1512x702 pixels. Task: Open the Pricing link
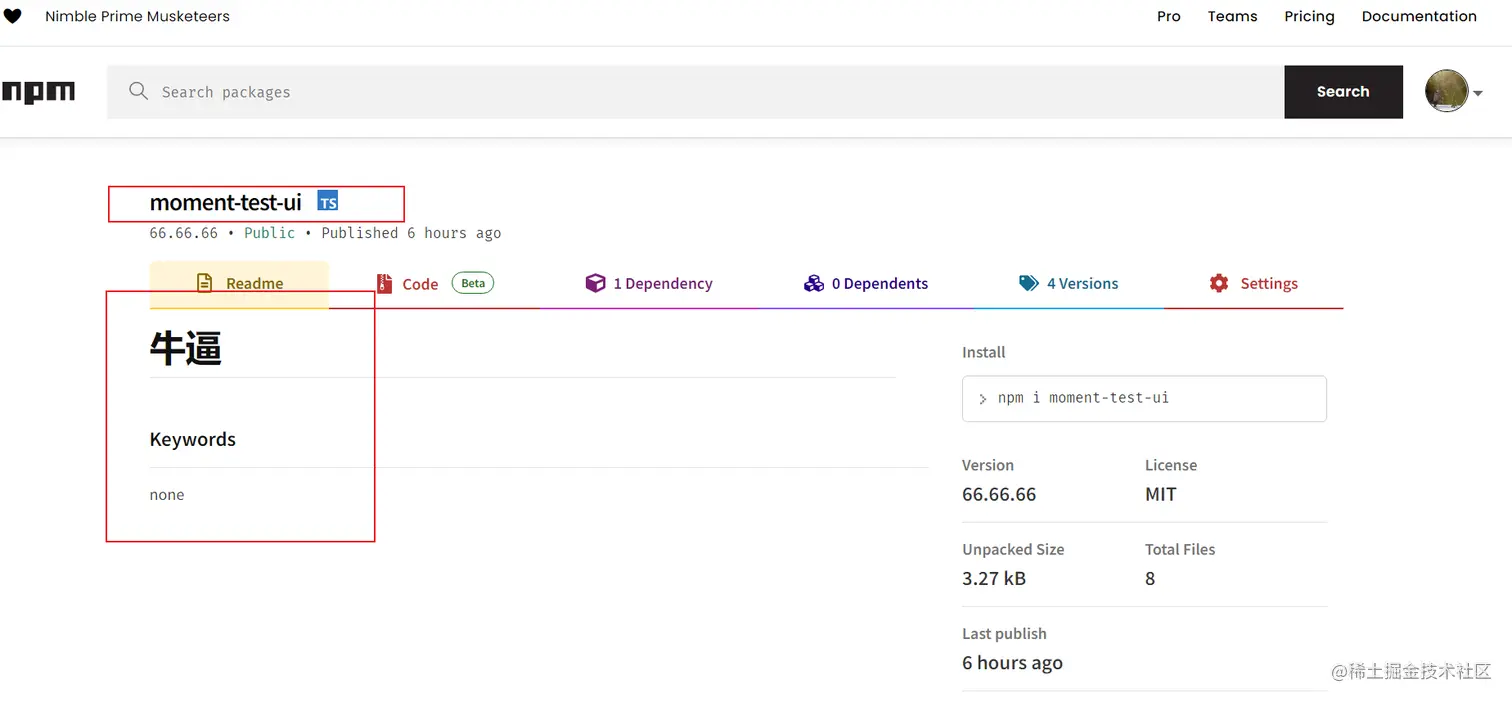click(x=1309, y=16)
